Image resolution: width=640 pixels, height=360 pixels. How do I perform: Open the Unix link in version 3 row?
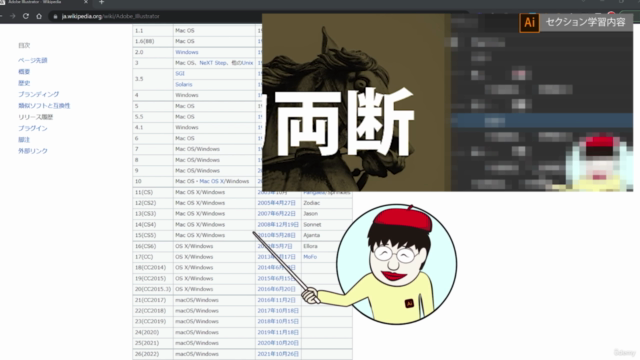247,63
